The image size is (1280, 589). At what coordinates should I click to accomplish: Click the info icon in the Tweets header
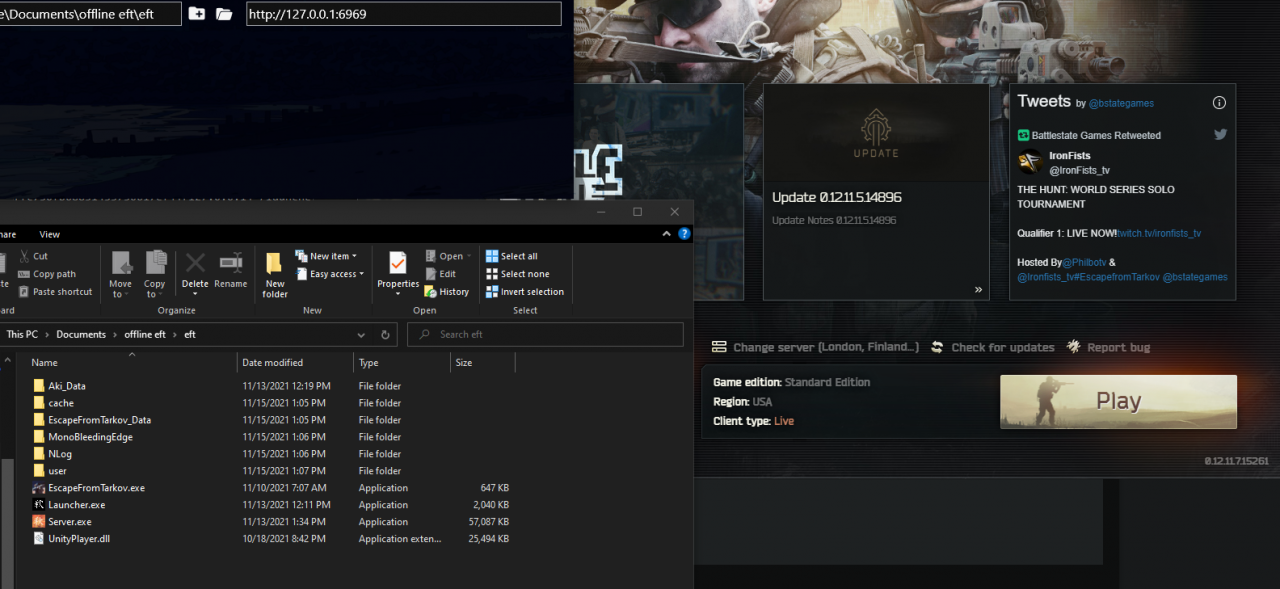click(1219, 102)
